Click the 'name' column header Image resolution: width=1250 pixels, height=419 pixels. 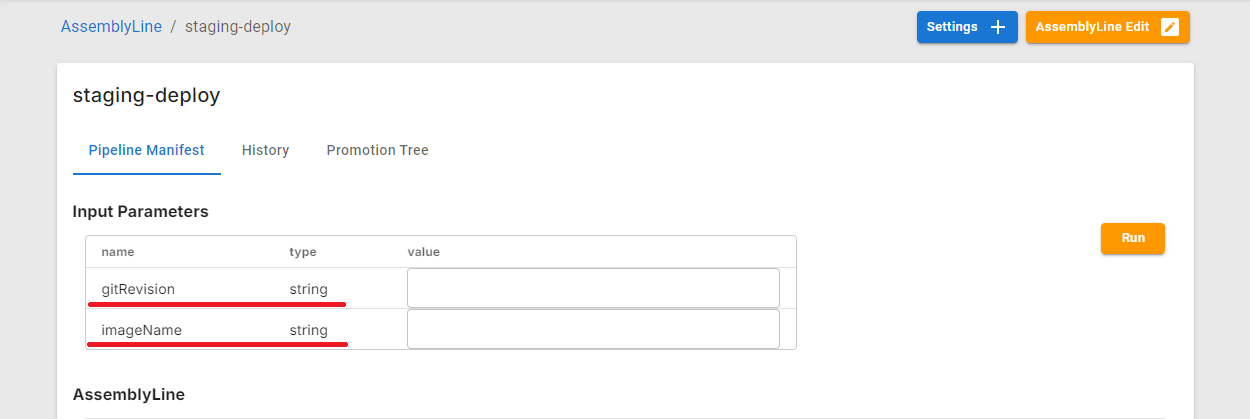[118, 252]
